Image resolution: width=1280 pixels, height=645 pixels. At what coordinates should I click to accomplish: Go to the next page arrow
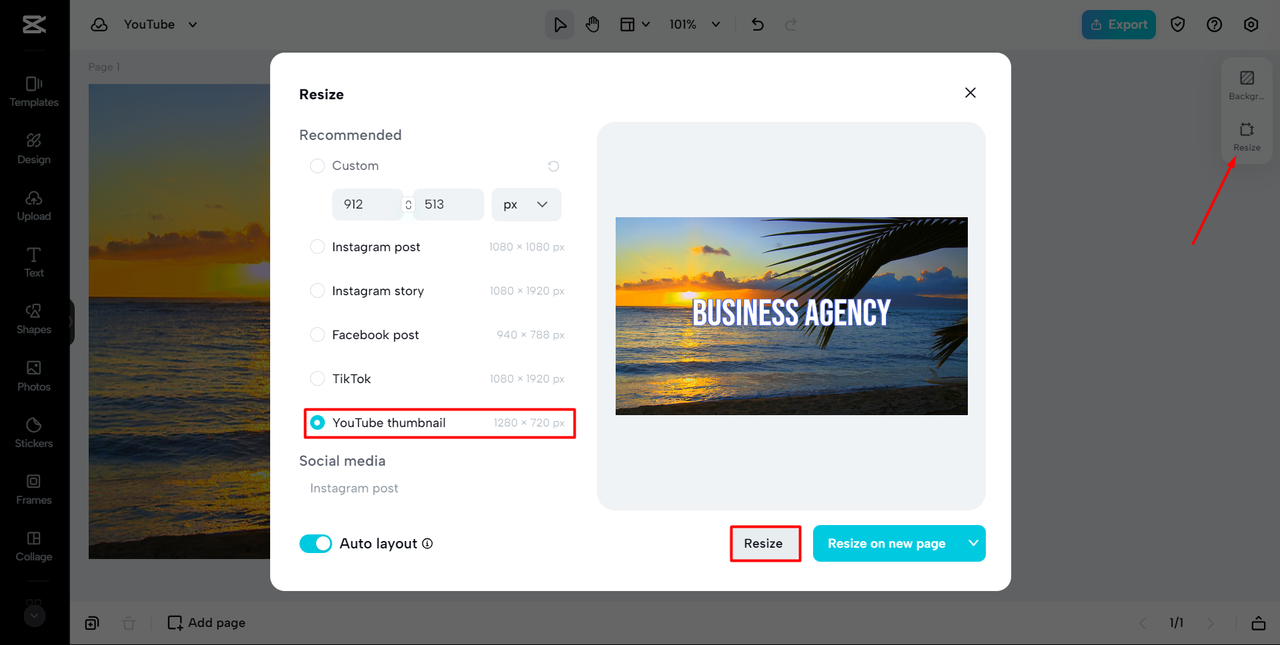[x=1210, y=623]
